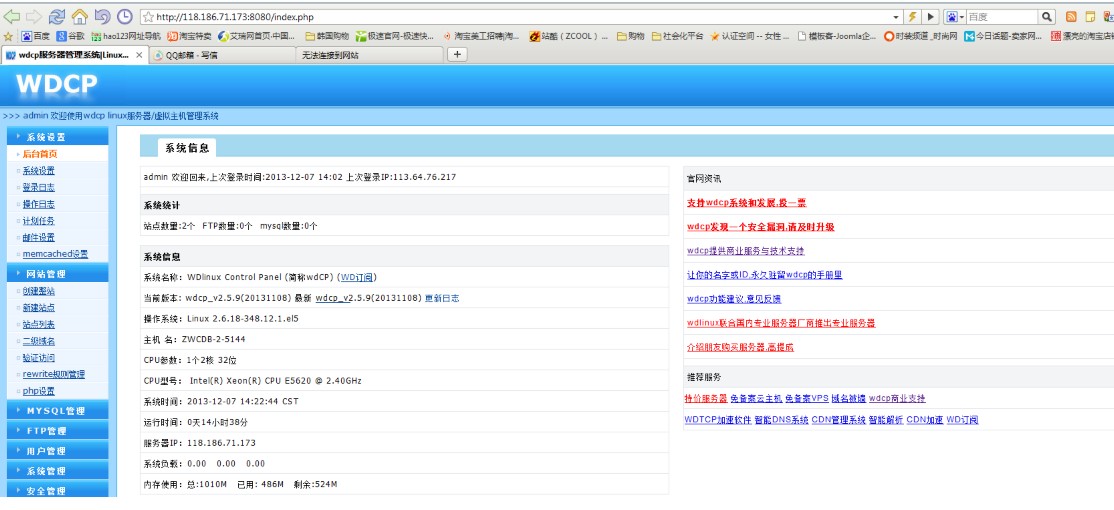Open sidebar link 系统设置 under 后台首页
Viewport: 1114px width, 510px height.
pyautogui.click(x=38, y=170)
